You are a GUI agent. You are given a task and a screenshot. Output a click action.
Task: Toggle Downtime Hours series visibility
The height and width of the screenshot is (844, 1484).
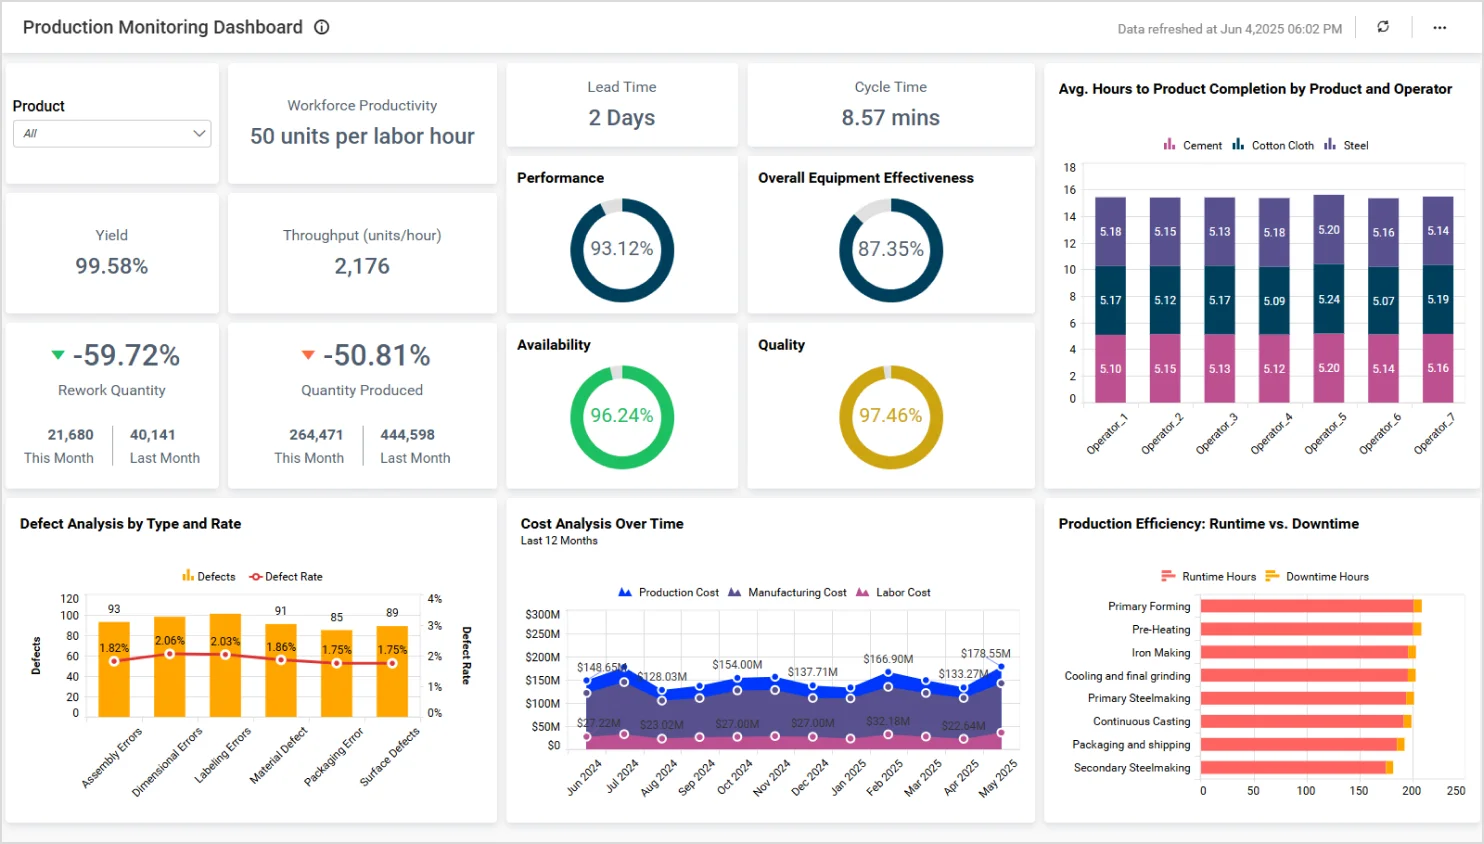(x=1317, y=576)
